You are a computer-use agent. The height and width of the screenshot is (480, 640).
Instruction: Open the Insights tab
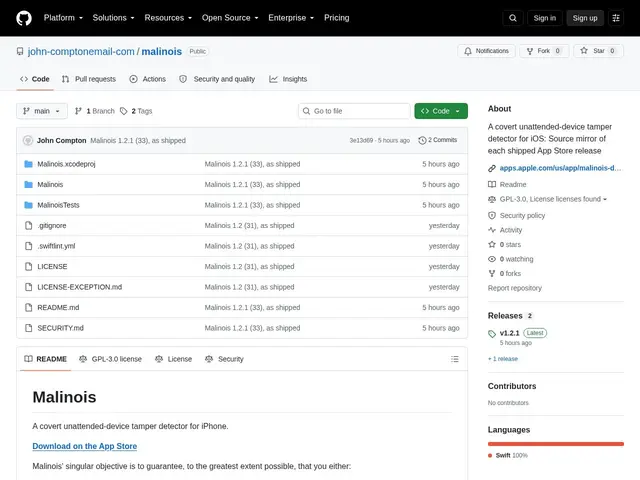tap(288, 79)
